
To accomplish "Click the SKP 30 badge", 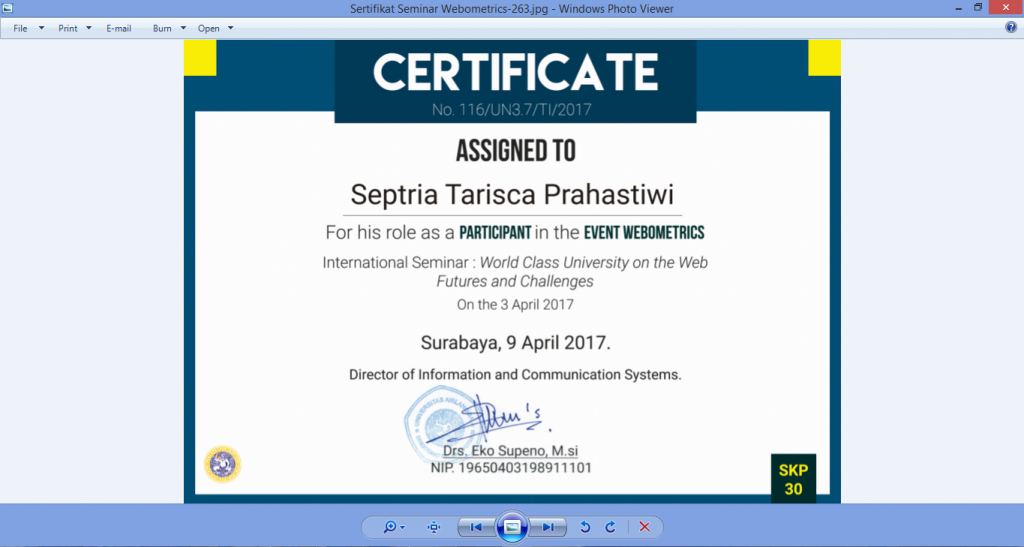I will pyautogui.click(x=793, y=479).
